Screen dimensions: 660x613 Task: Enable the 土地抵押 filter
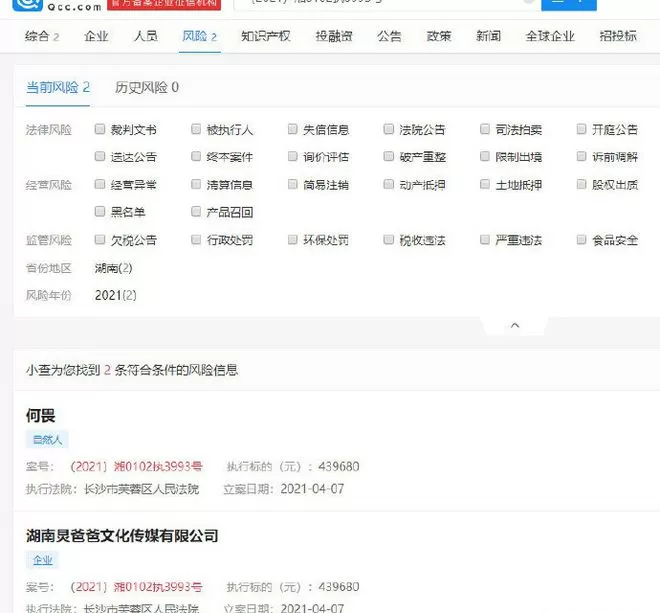[485, 184]
